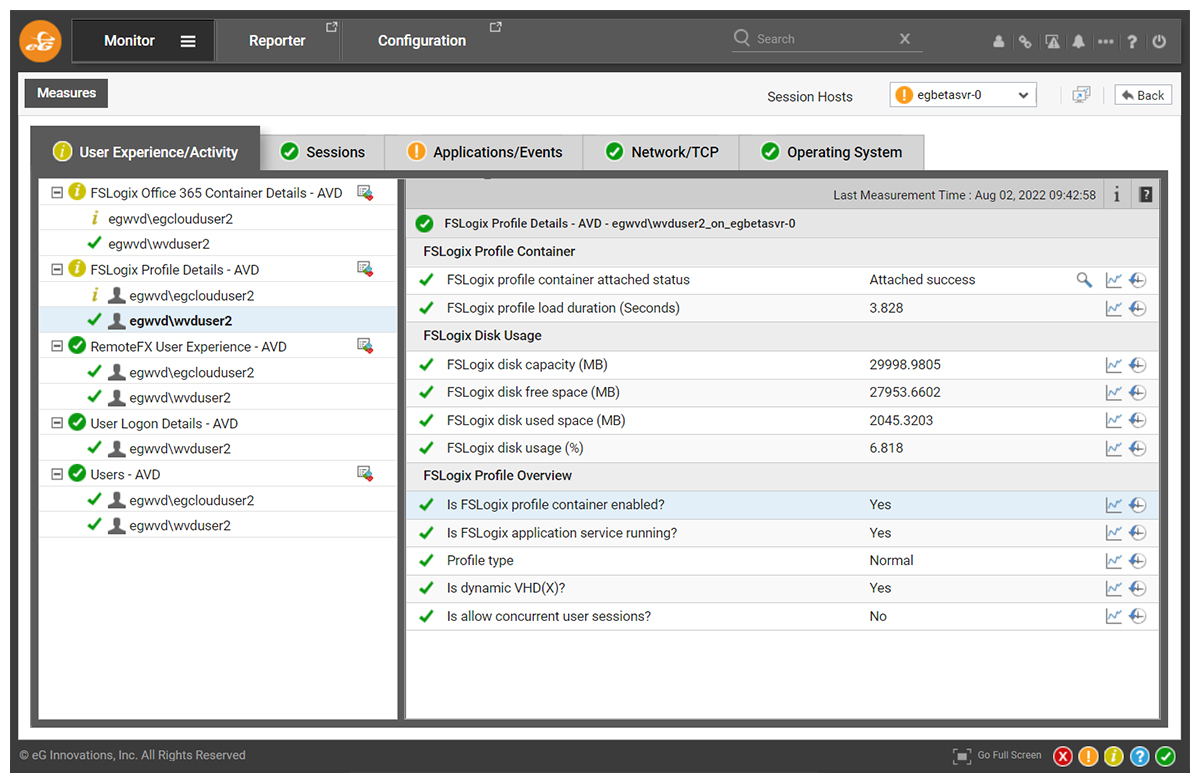Click the link chain icon in header
Viewport: 1200px width, 783px height.
pos(1025,42)
